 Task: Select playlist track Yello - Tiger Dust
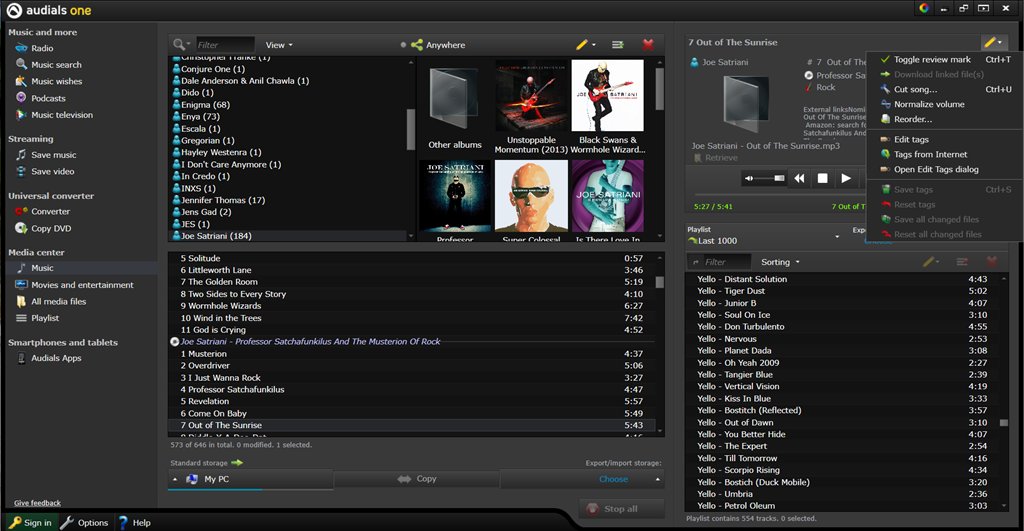click(x=842, y=291)
